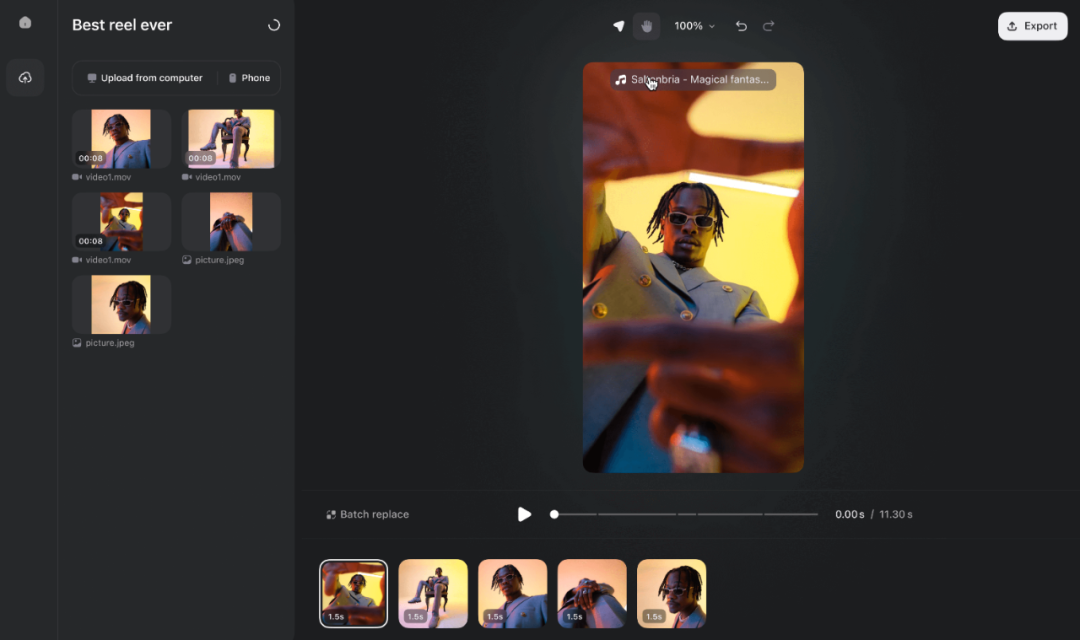Click the main video preview canvas
The width and height of the screenshot is (1080, 640).
pyautogui.click(x=693, y=267)
